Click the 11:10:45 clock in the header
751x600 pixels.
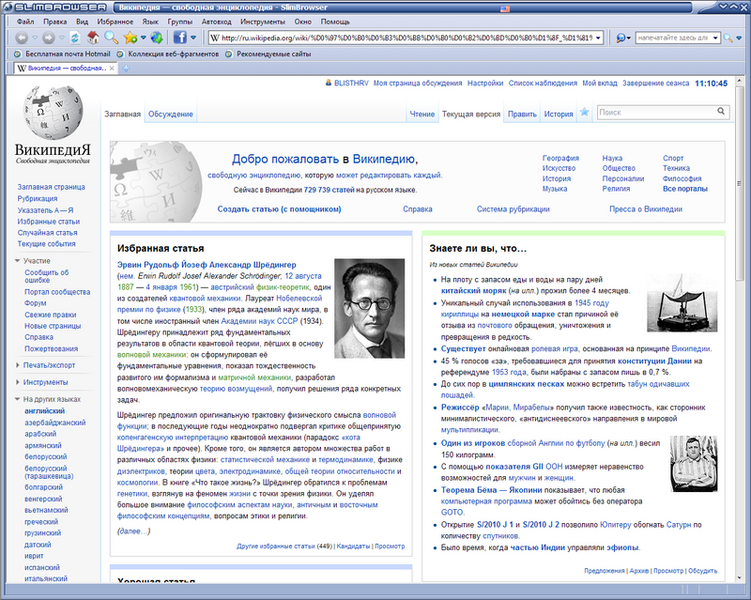[711, 83]
